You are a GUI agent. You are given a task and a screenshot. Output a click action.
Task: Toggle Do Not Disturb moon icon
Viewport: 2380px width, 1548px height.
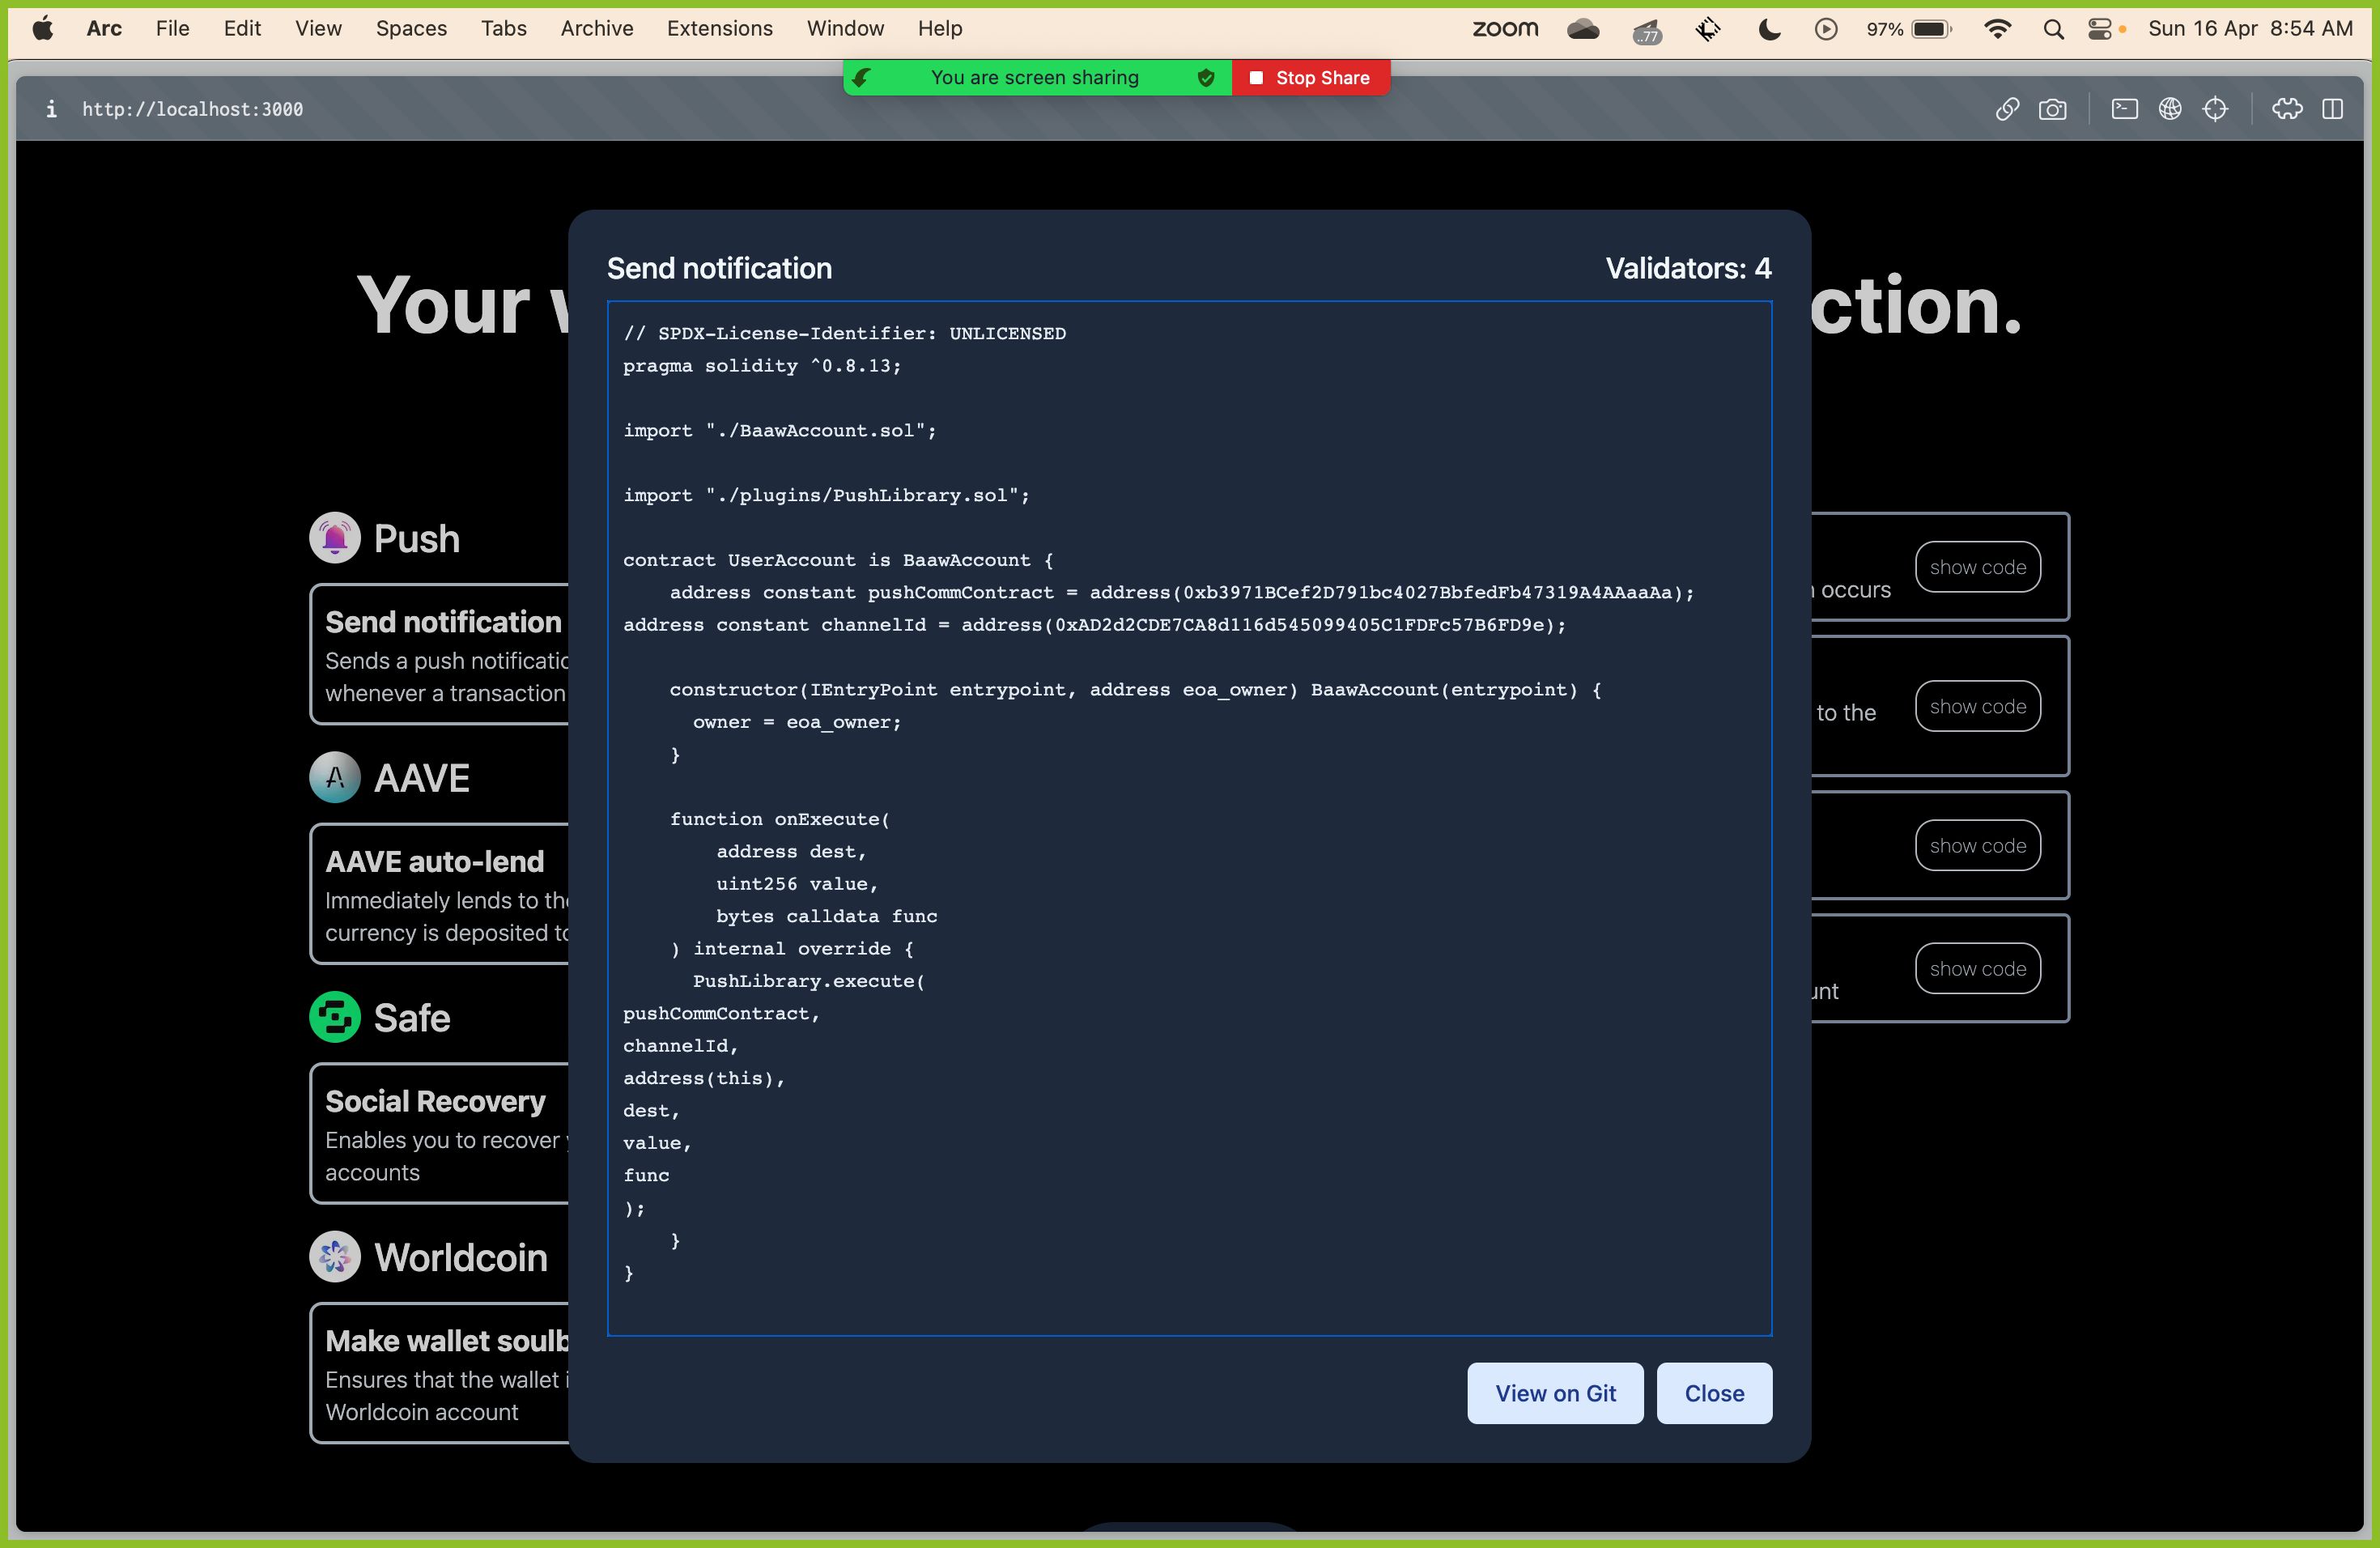[x=1769, y=28]
